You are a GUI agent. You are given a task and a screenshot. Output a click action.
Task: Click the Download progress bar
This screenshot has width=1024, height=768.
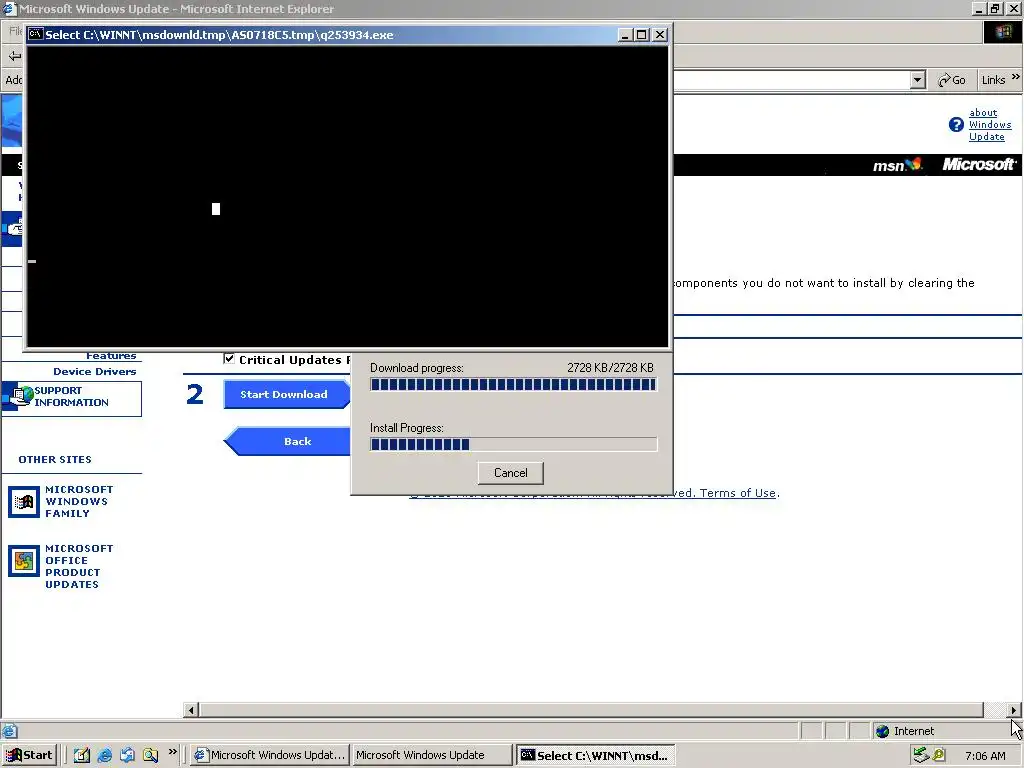tap(513, 385)
